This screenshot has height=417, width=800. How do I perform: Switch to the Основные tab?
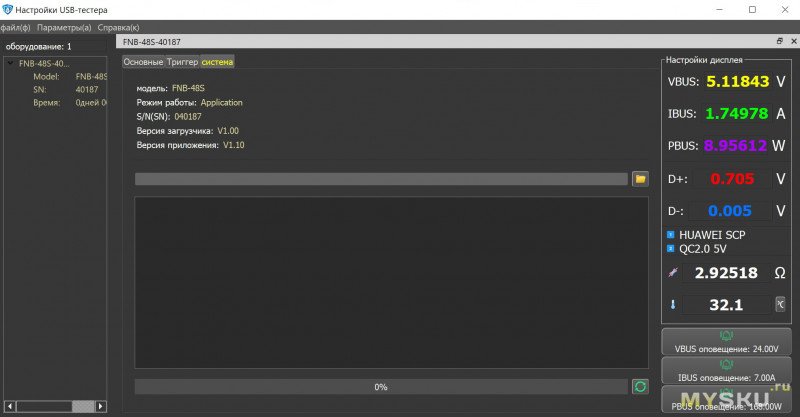(x=143, y=62)
